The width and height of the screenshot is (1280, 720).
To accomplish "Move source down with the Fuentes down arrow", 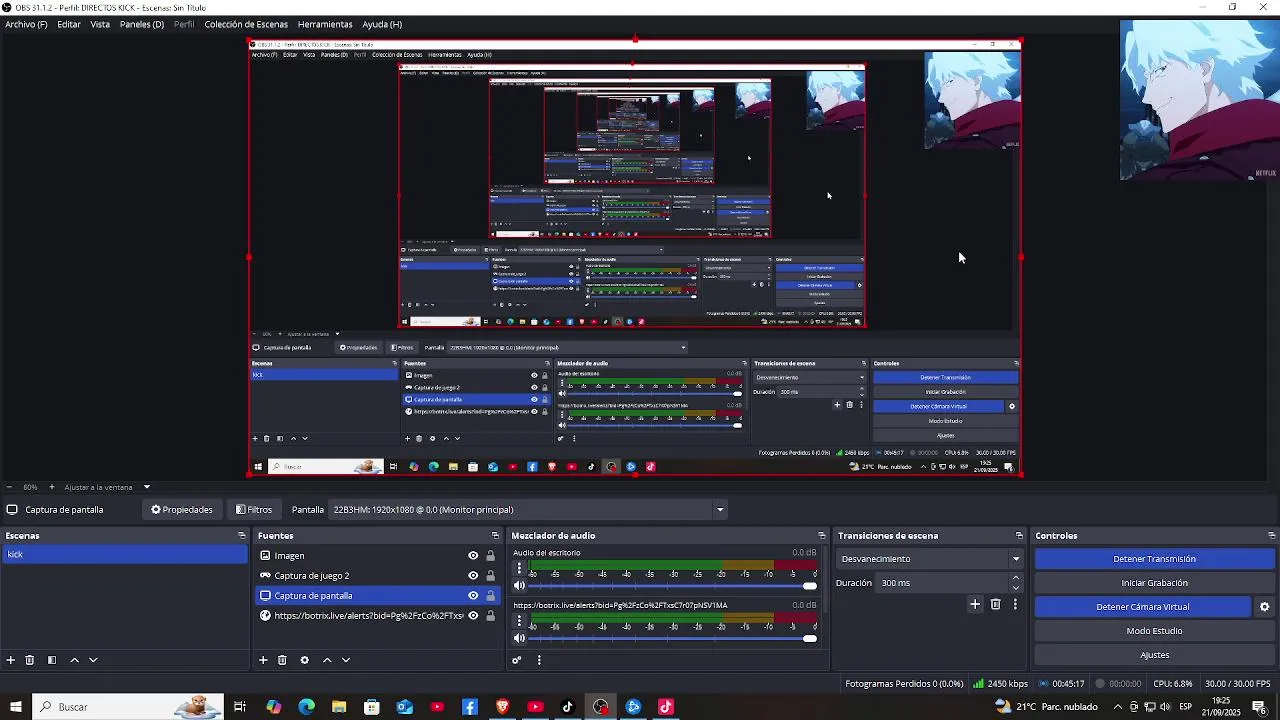I will pos(346,660).
